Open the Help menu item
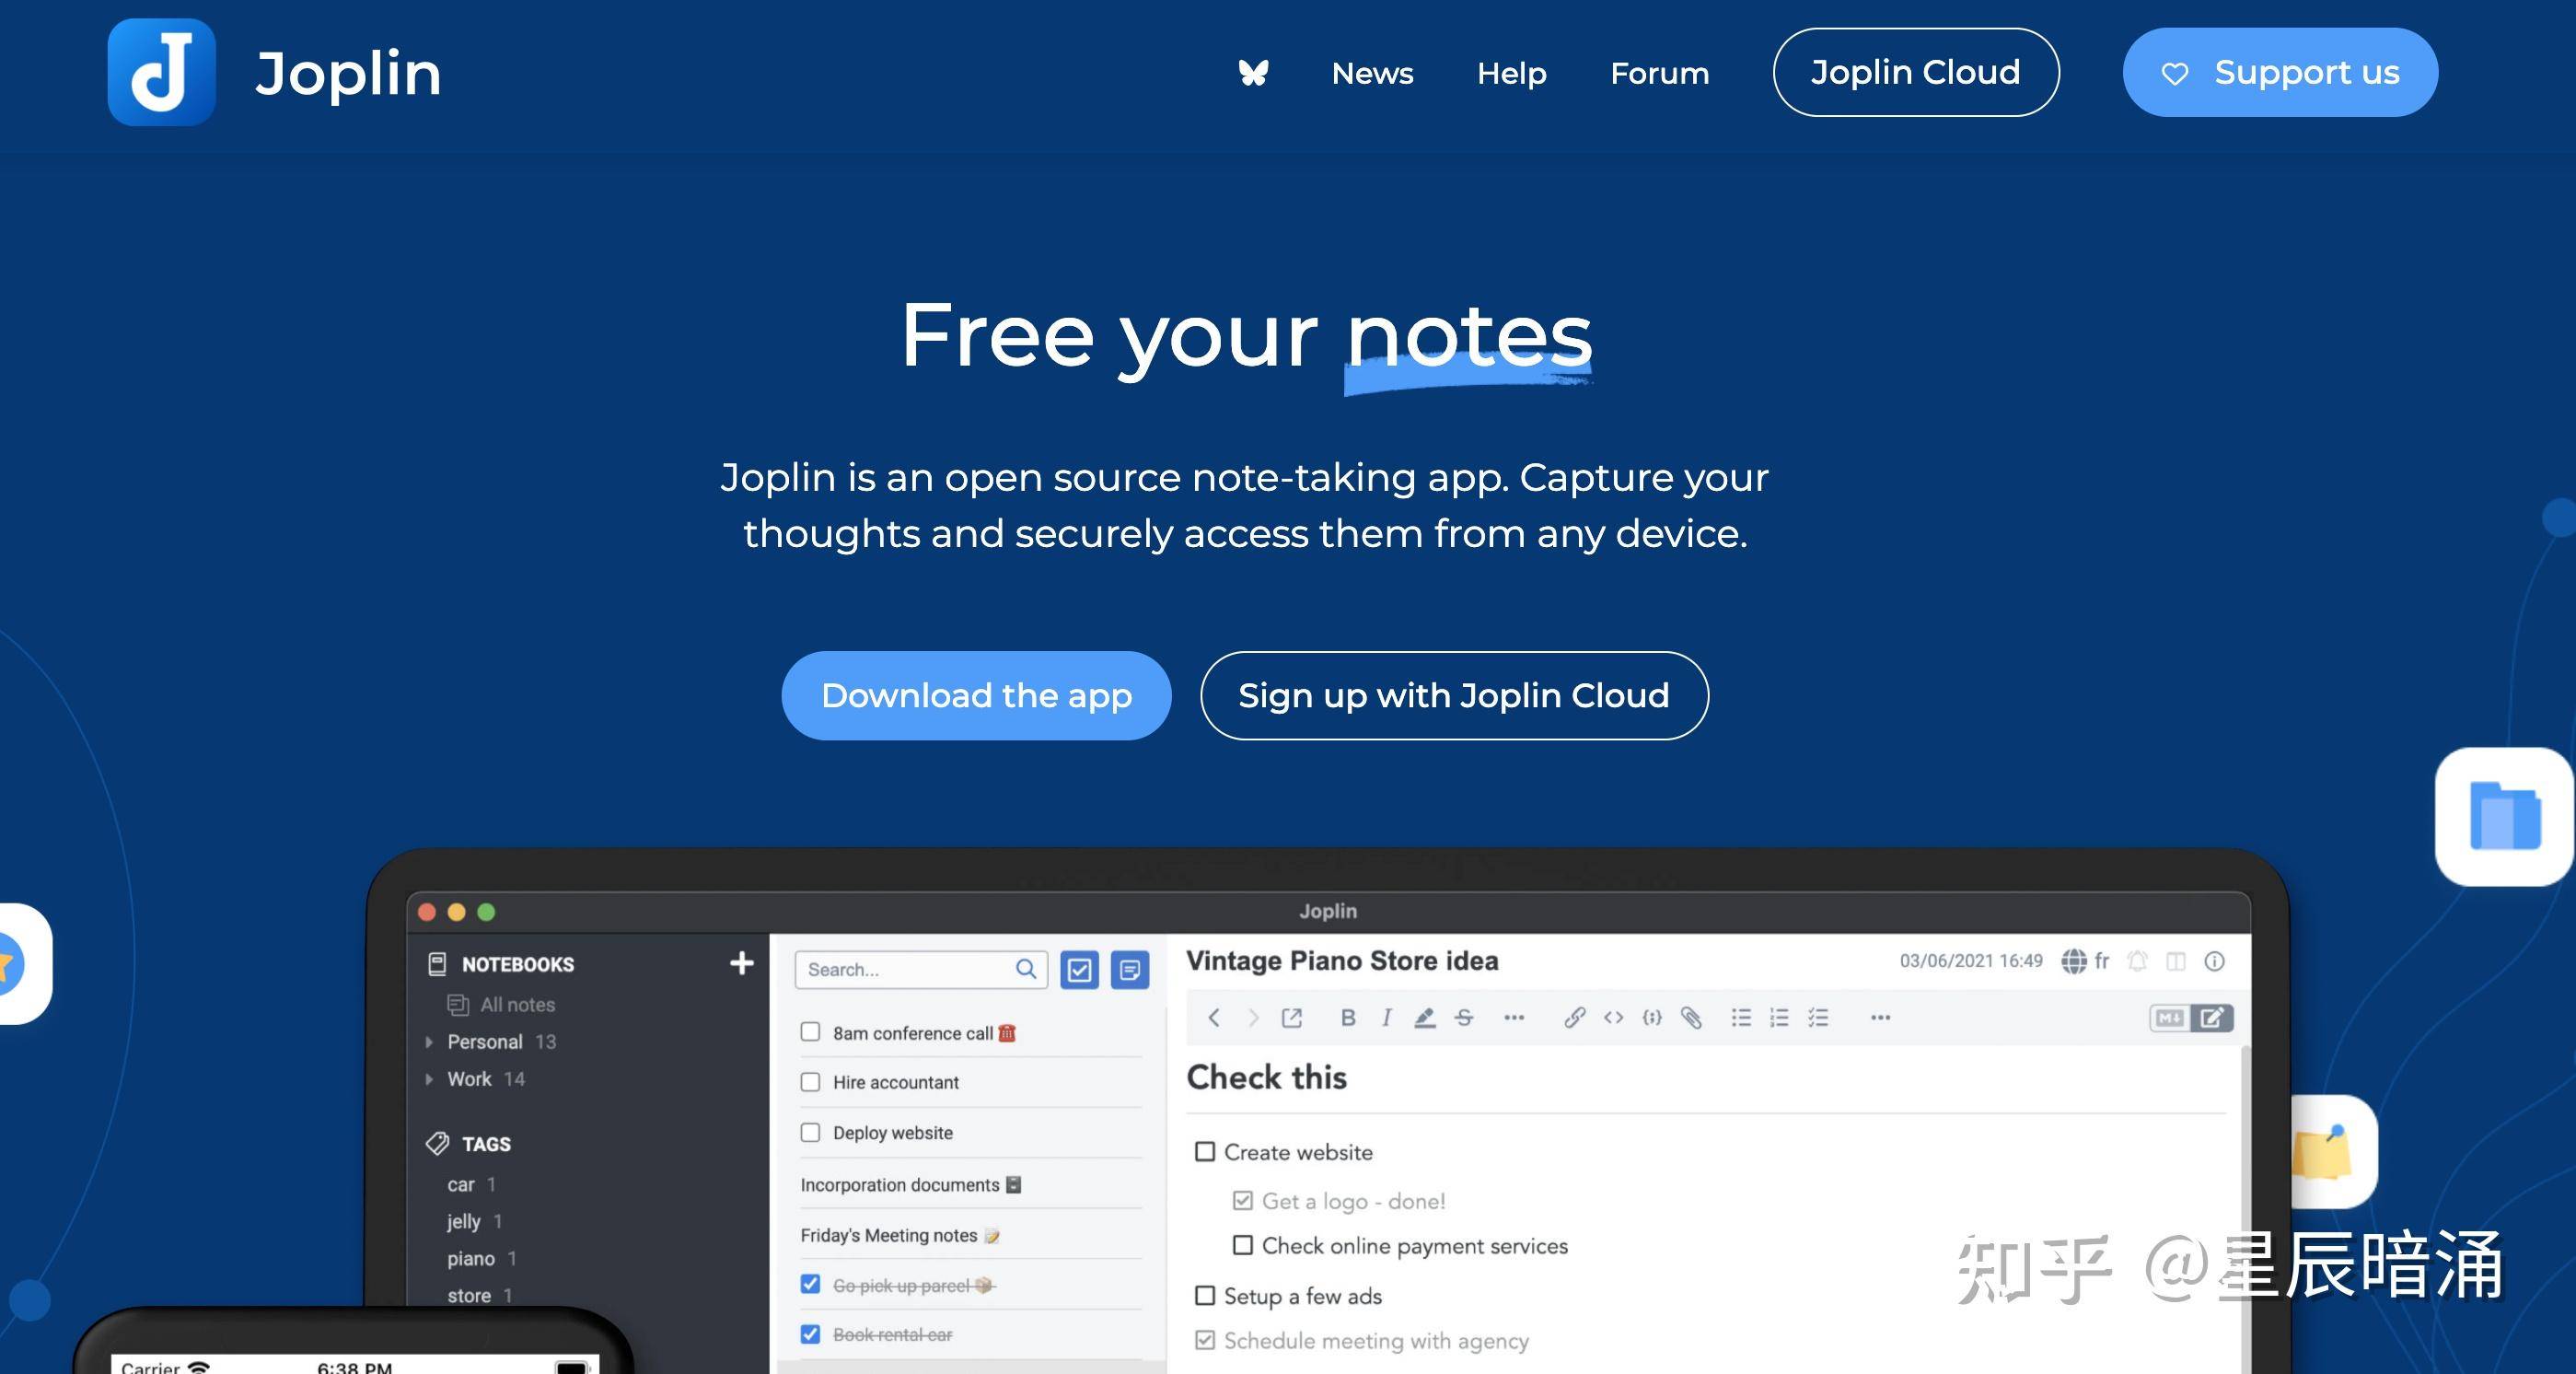Viewport: 2576px width, 1374px height. (1511, 73)
